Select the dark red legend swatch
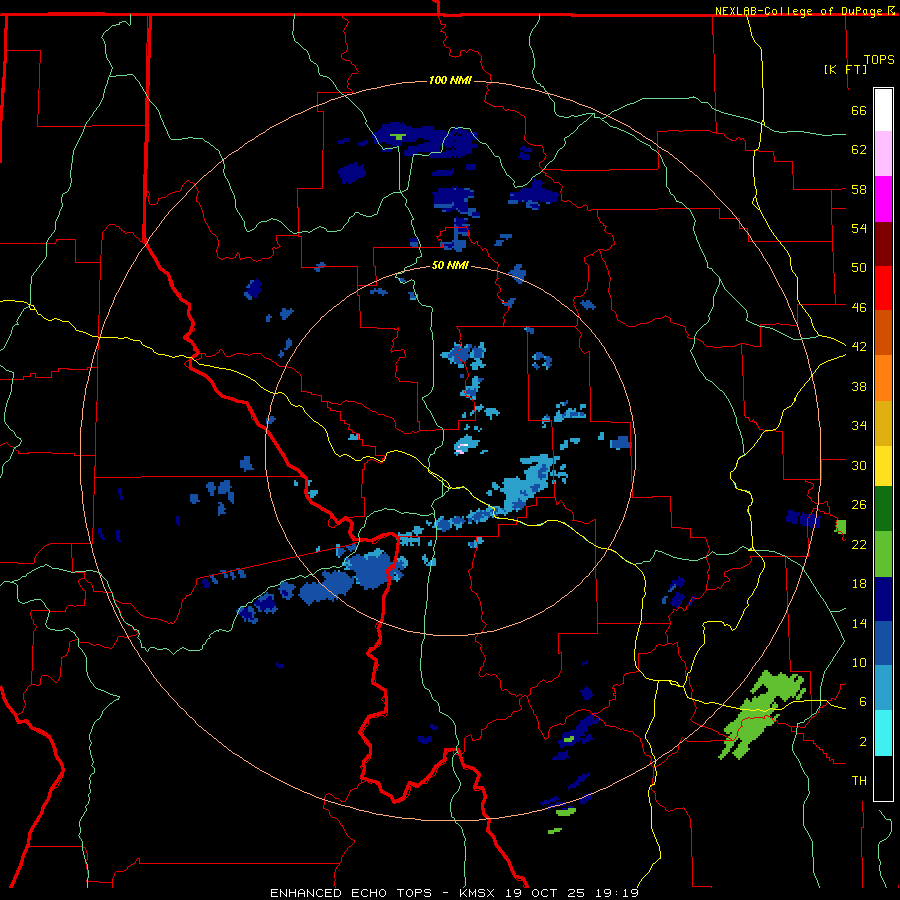This screenshot has width=900, height=900. (883, 243)
